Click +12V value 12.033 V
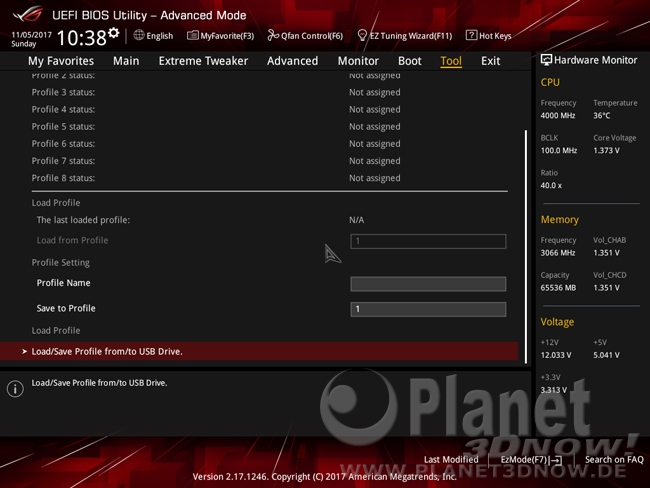 (556, 355)
